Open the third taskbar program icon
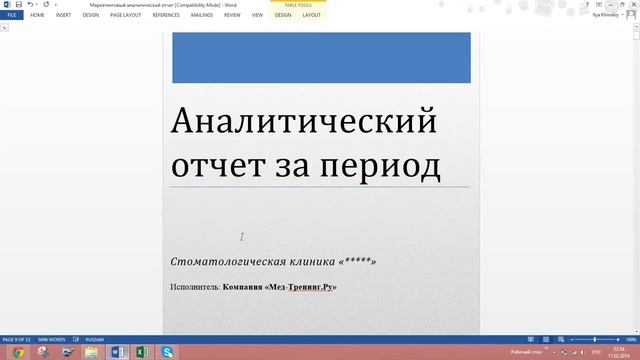640x360 pixels. [68, 352]
